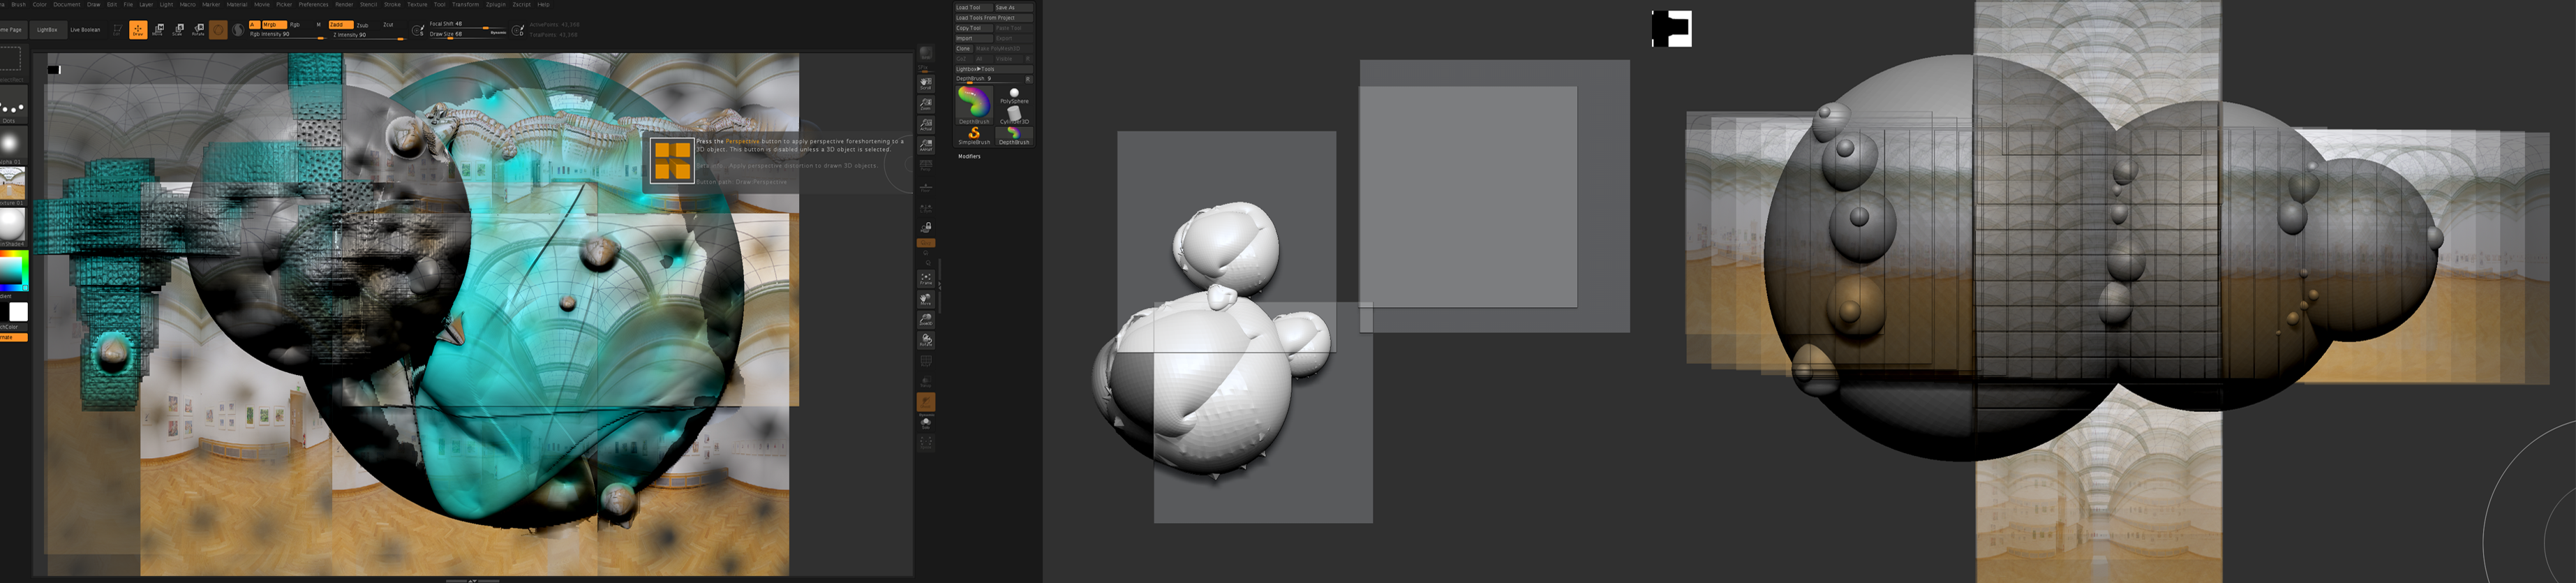The width and height of the screenshot is (2576, 583).
Task: Toggle the Dynamic draw size switch
Action: 498,32
